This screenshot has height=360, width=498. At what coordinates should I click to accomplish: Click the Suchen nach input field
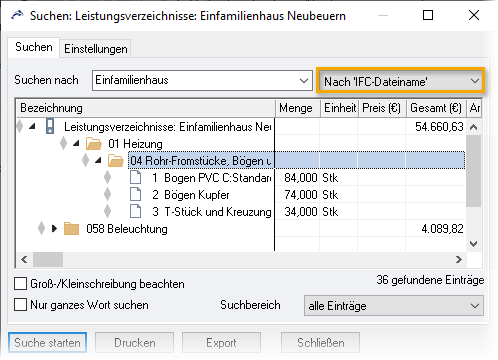coord(202,80)
